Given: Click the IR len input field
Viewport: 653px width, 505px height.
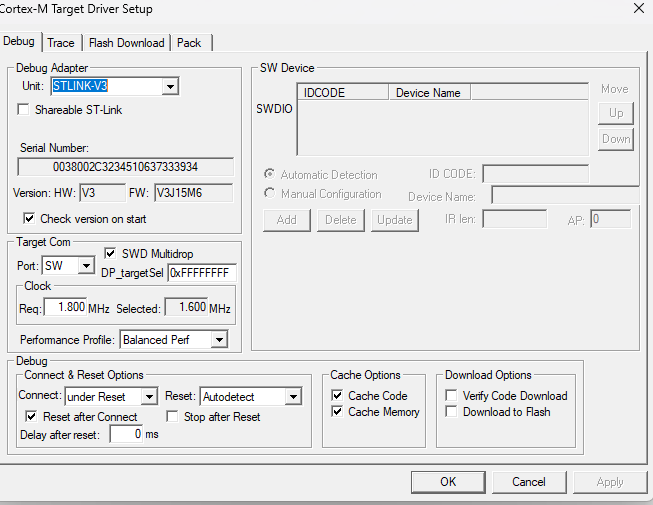Looking at the screenshot, I should point(515,219).
